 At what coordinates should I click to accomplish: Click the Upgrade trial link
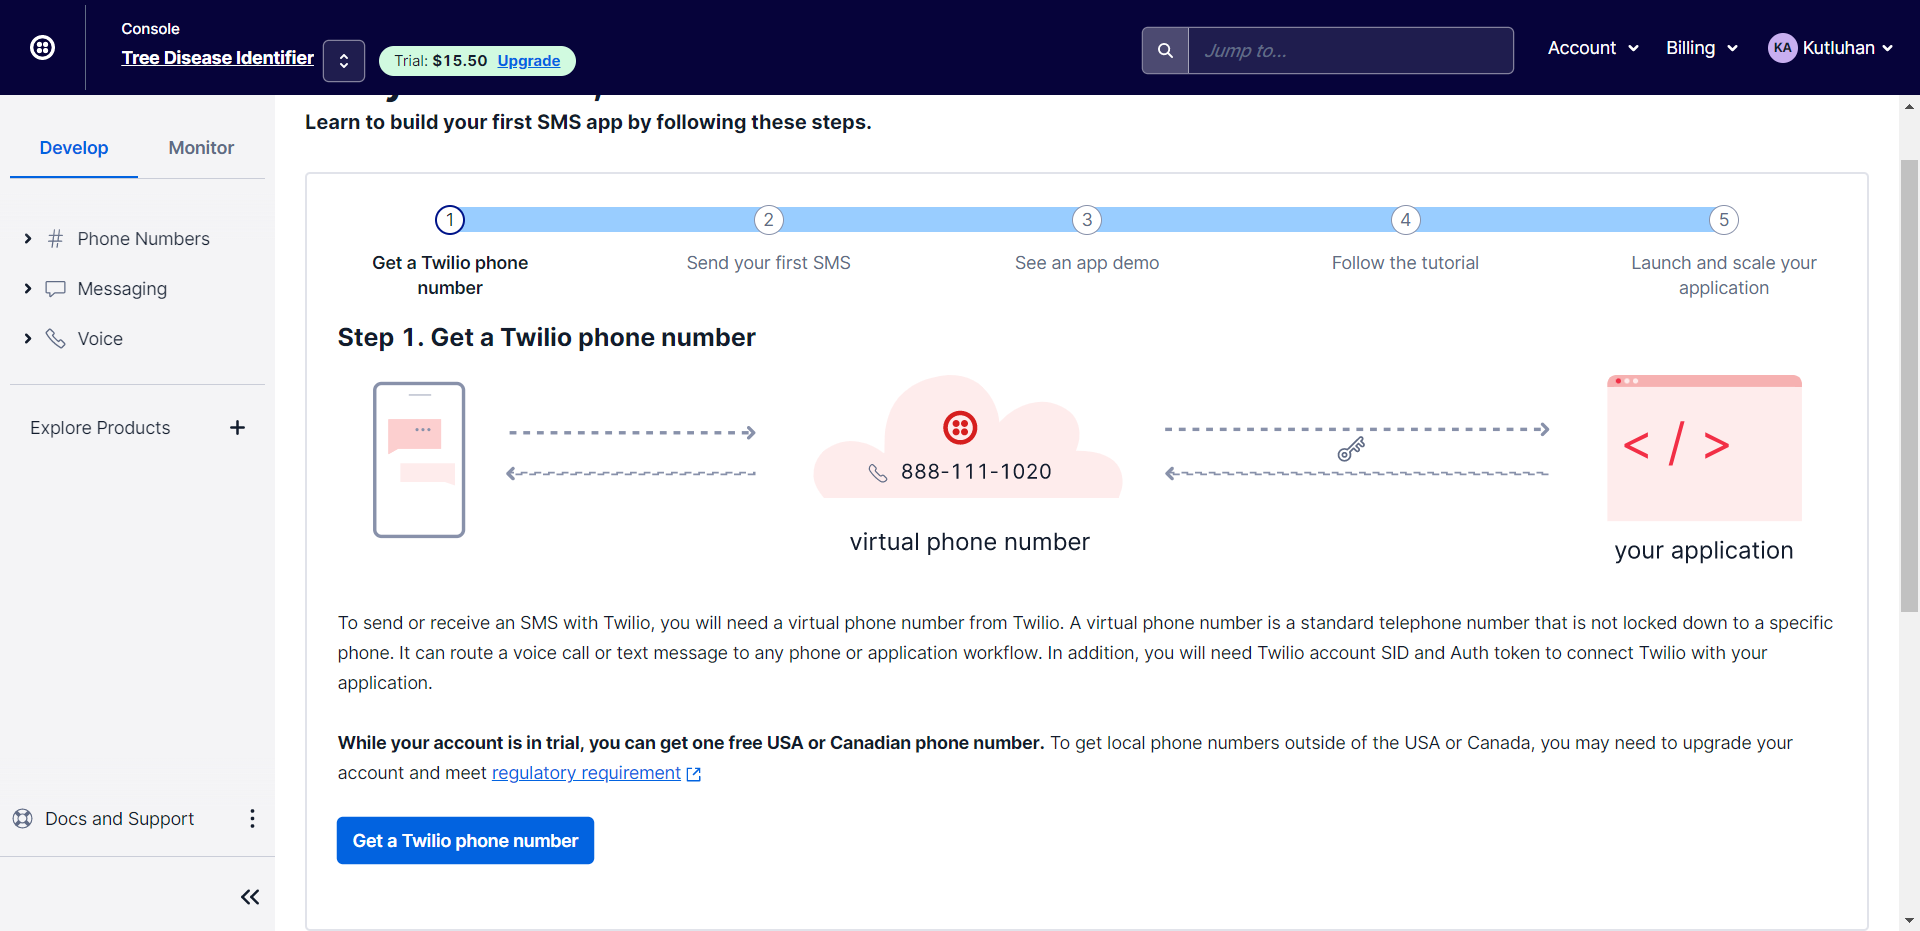pos(529,61)
